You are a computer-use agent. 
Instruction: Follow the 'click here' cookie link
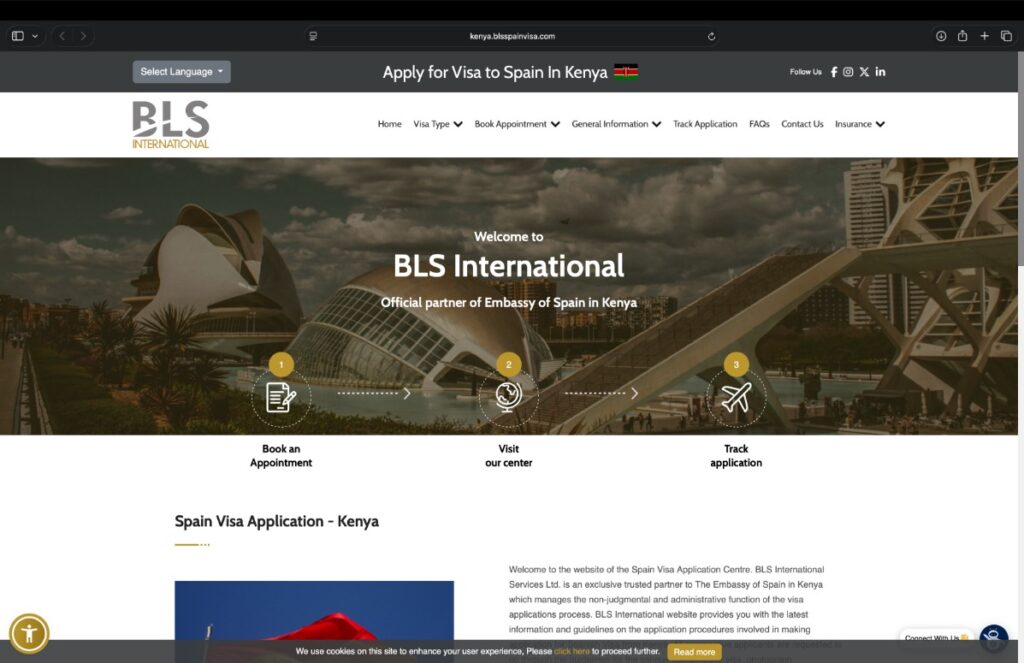(571, 651)
